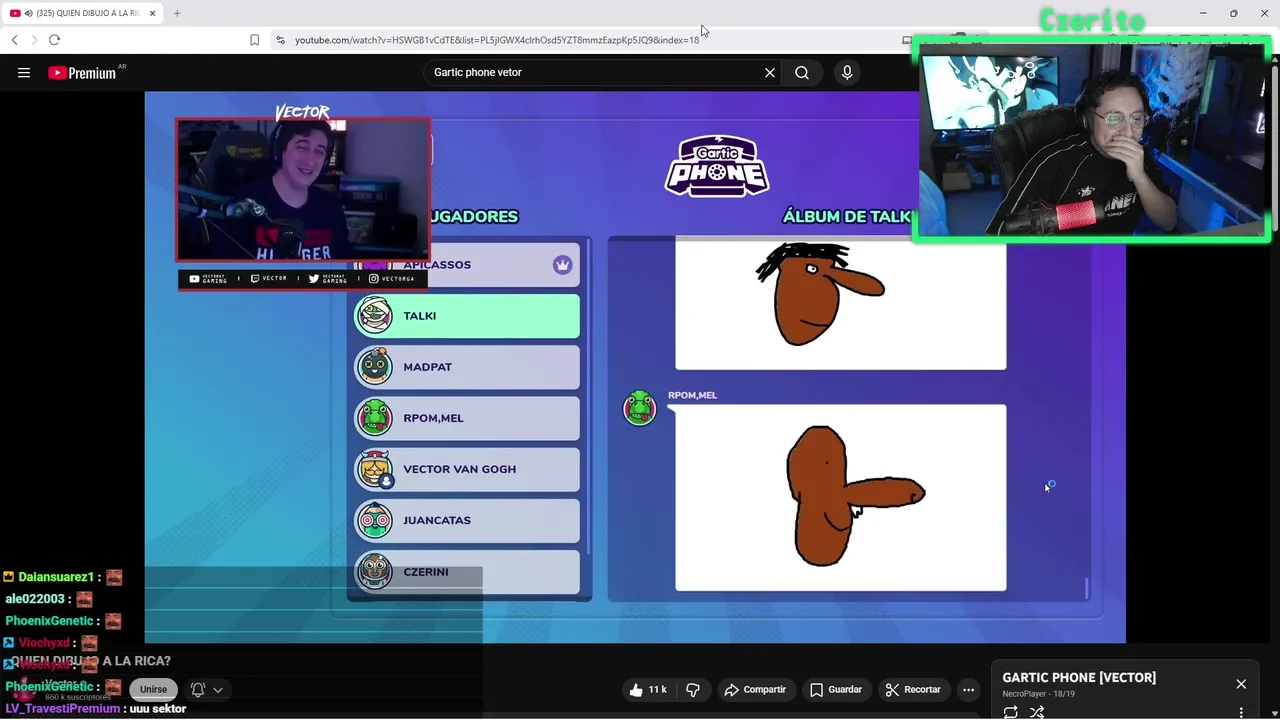Click the 'ÁLBUM DE TALKI' heading
1280x720 pixels.
tap(846, 216)
